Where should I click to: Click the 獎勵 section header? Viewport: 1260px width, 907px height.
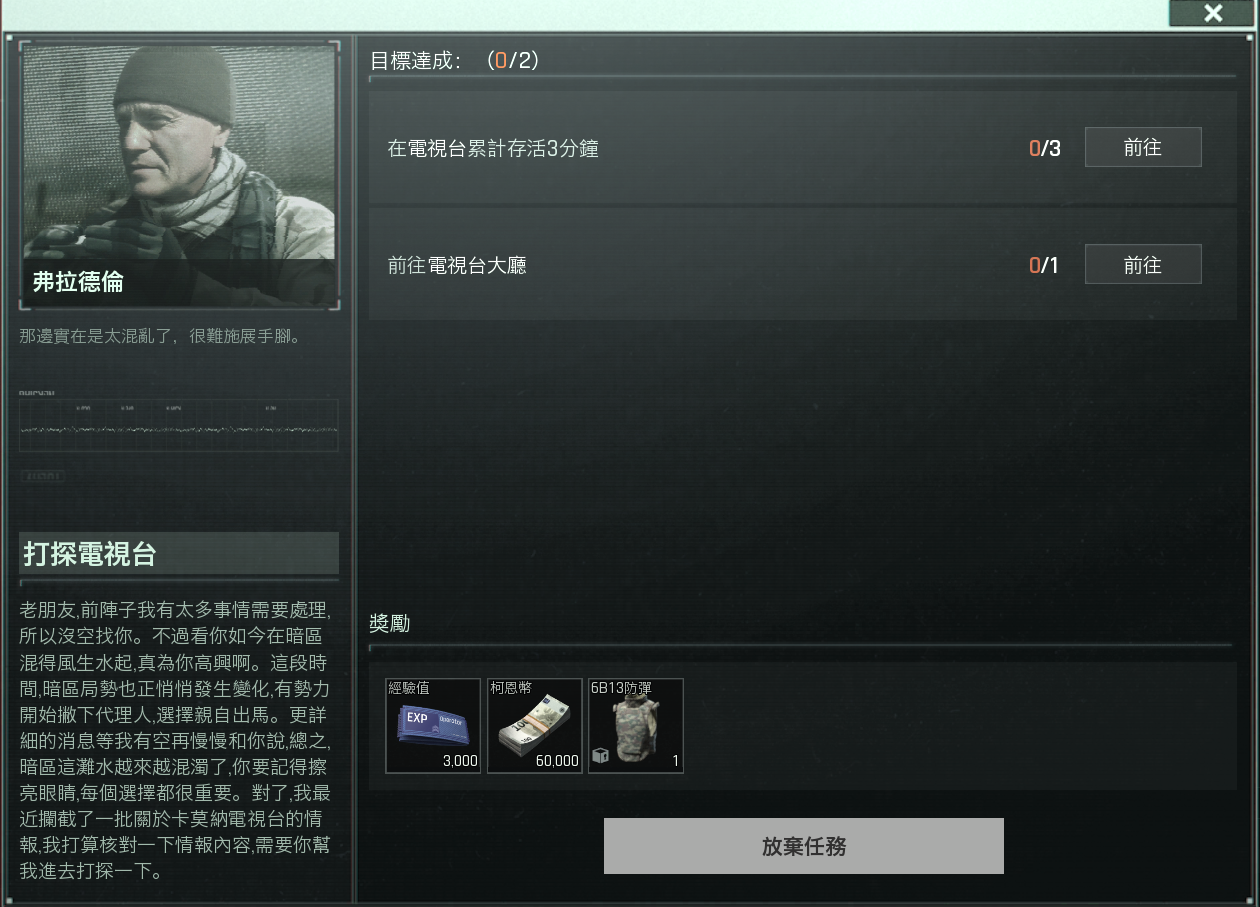pyautogui.click(x=390, y=624)
